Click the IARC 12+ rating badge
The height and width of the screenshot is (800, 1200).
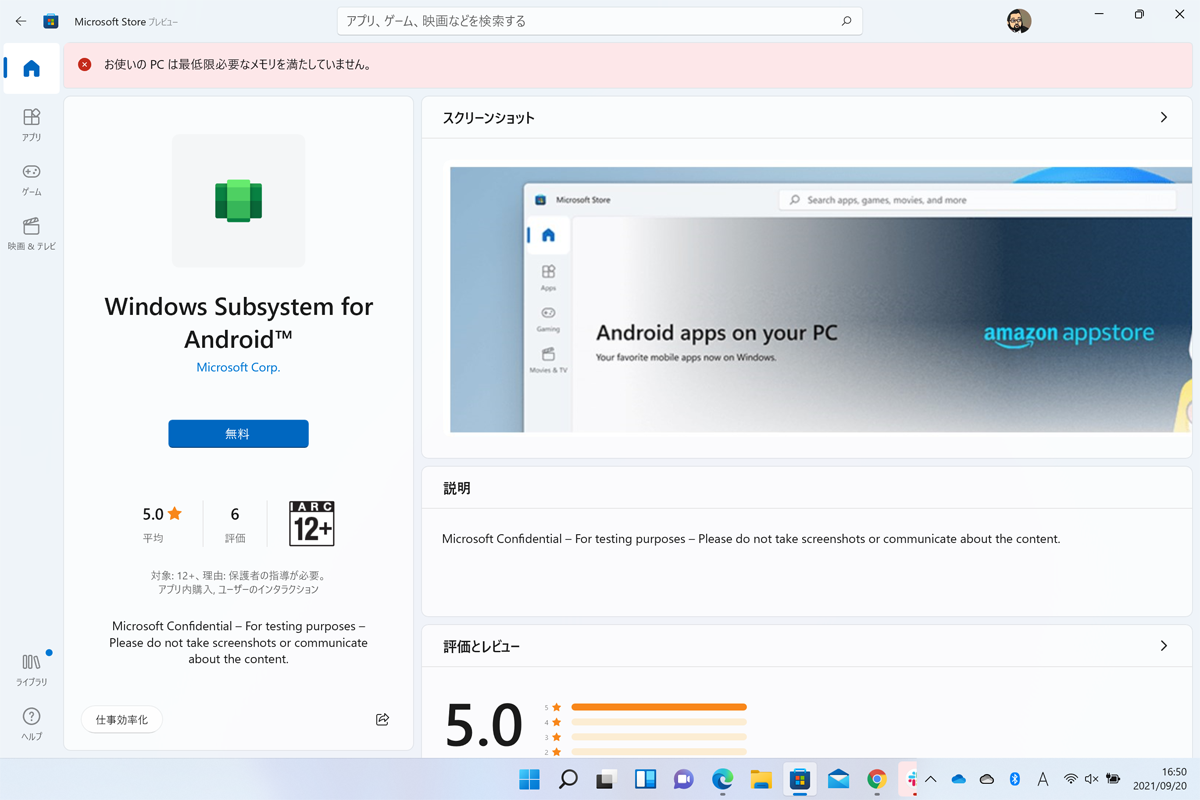coord(311,523)
